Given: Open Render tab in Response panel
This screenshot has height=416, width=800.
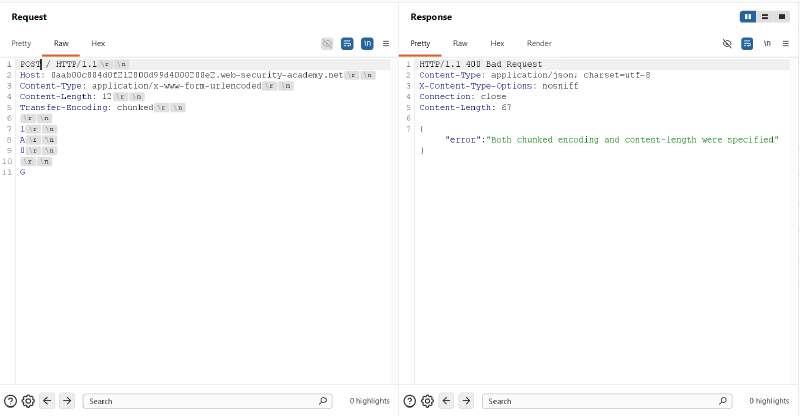Looking at the screenshot, I should (539, 43).
